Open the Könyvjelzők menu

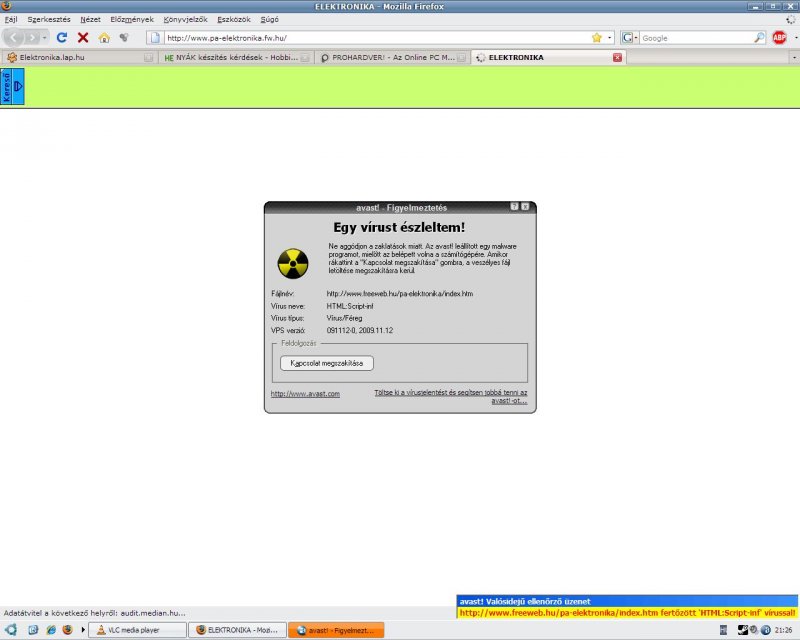pos(185,19)
